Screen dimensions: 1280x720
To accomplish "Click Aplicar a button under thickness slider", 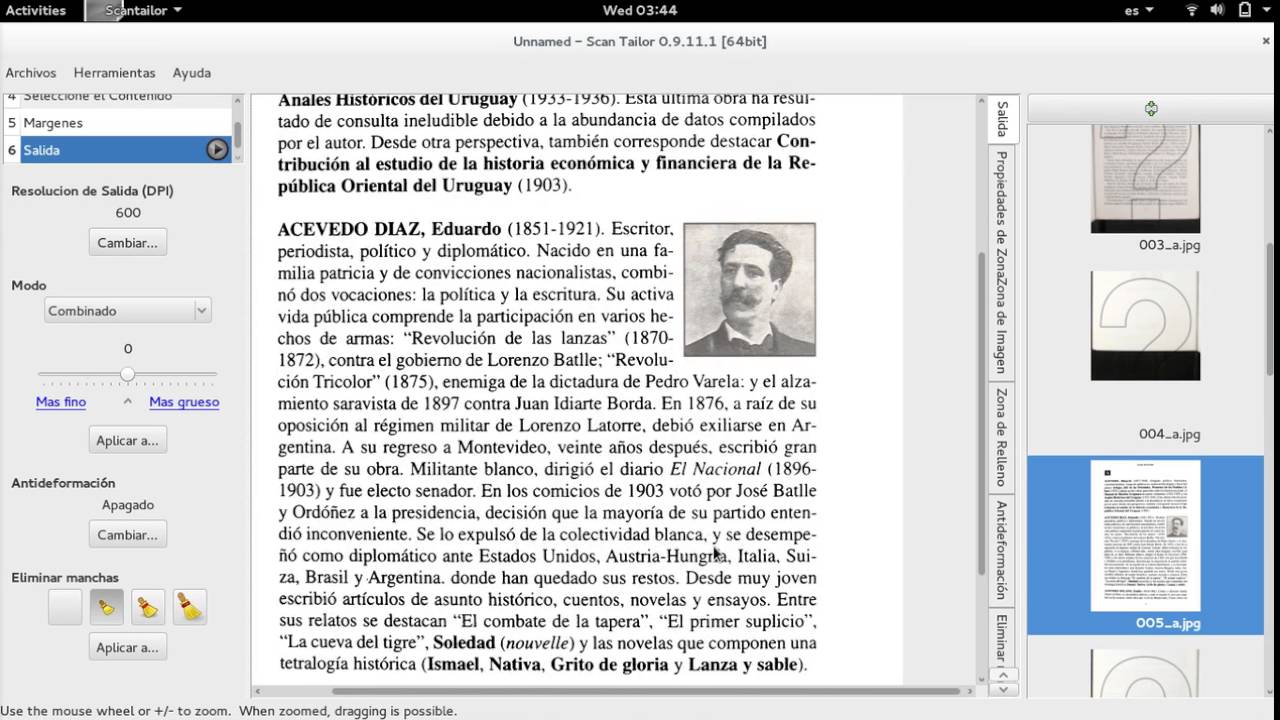I will point(127,440).
